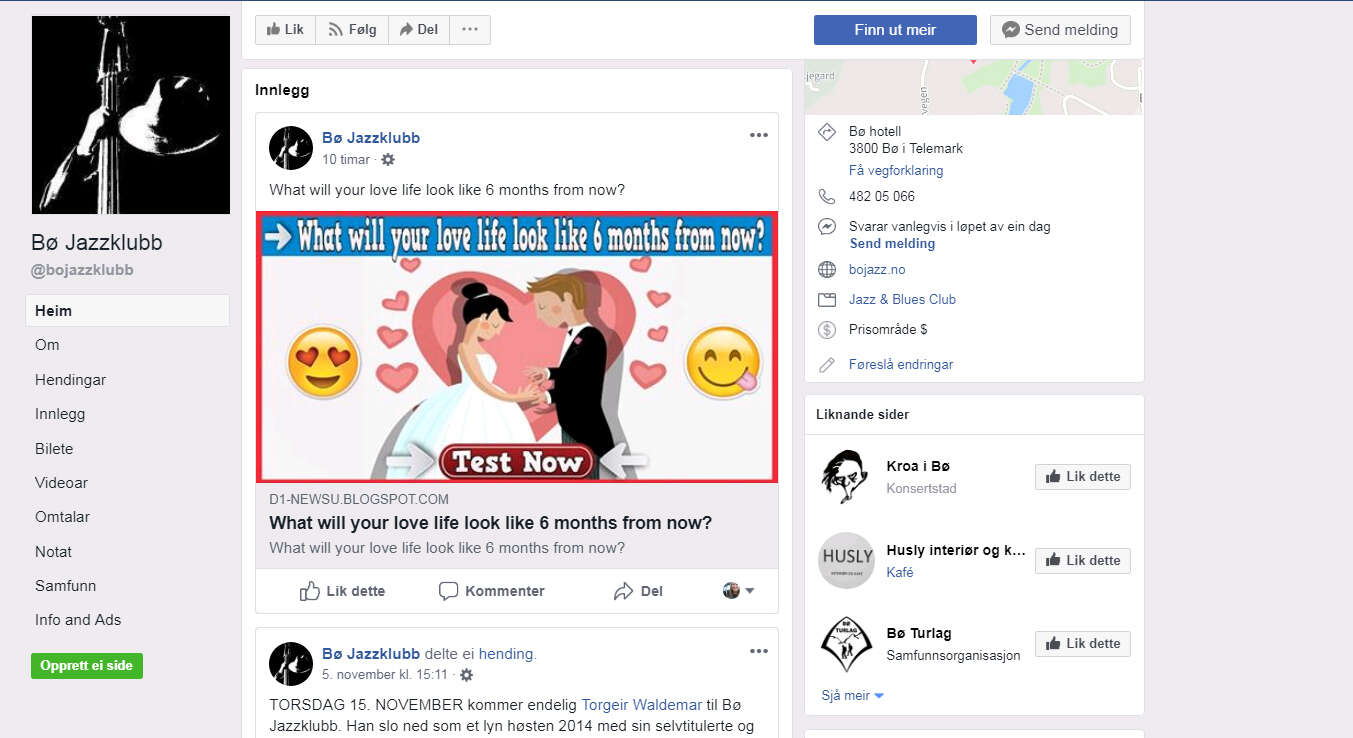Open the profile selector dropdown beside post share
Screen dimensions: 1353x738
click(x=738, y=591)
